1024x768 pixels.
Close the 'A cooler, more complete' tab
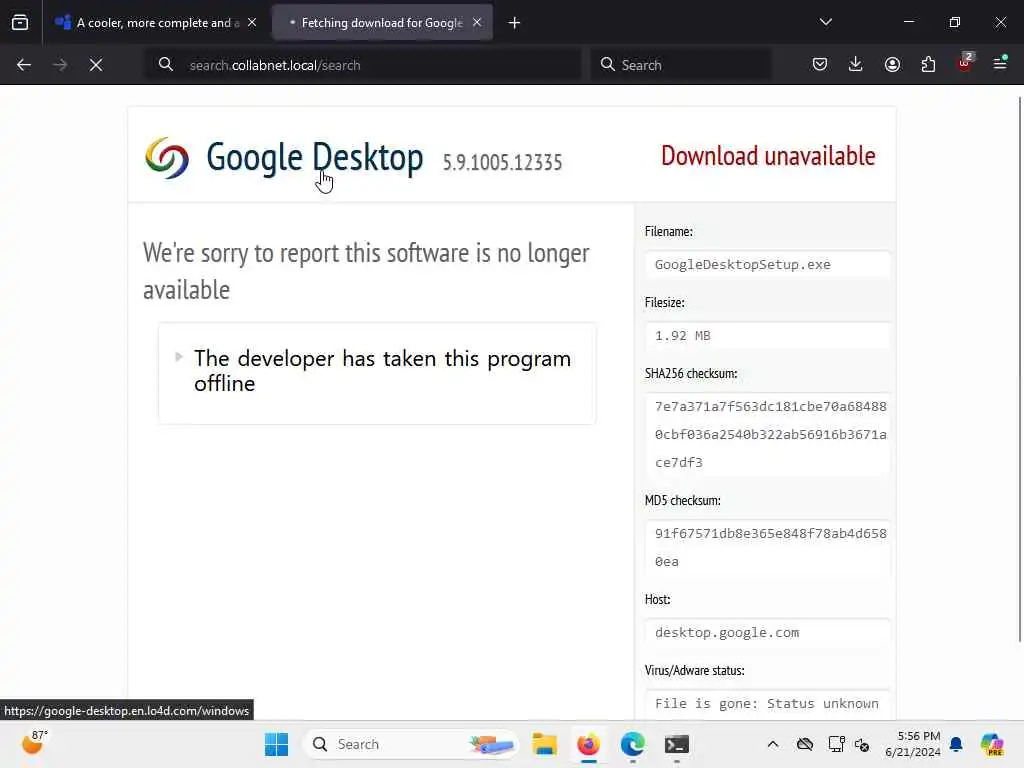click(252, 23)
